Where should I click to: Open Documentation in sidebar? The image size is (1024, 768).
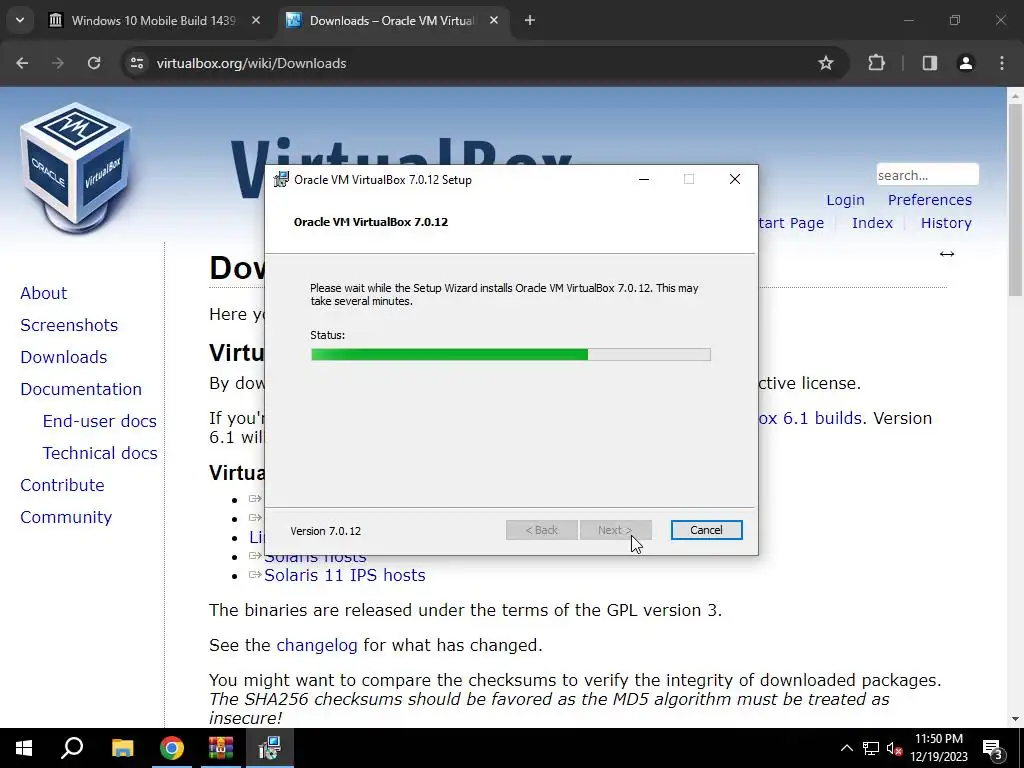tap(81, 389)
